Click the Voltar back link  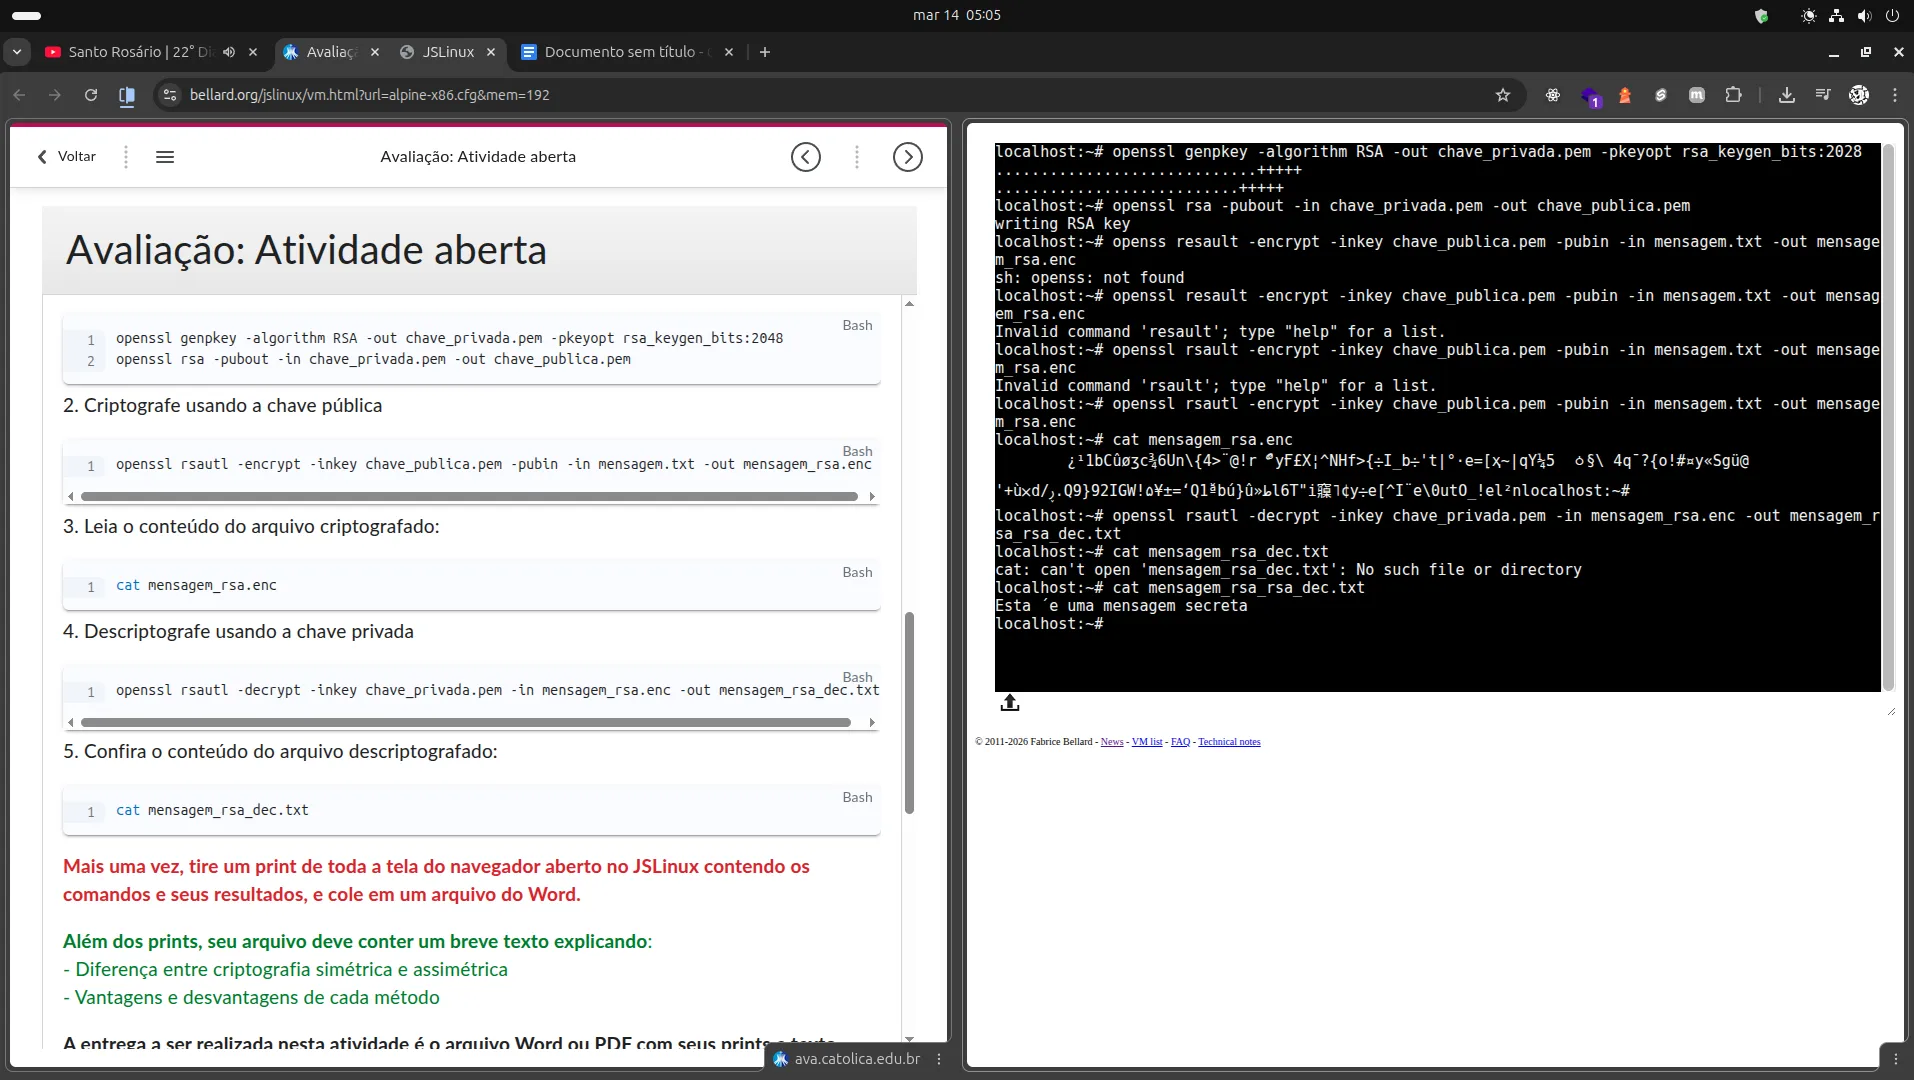pyautogui.click(x=67, y=157)
